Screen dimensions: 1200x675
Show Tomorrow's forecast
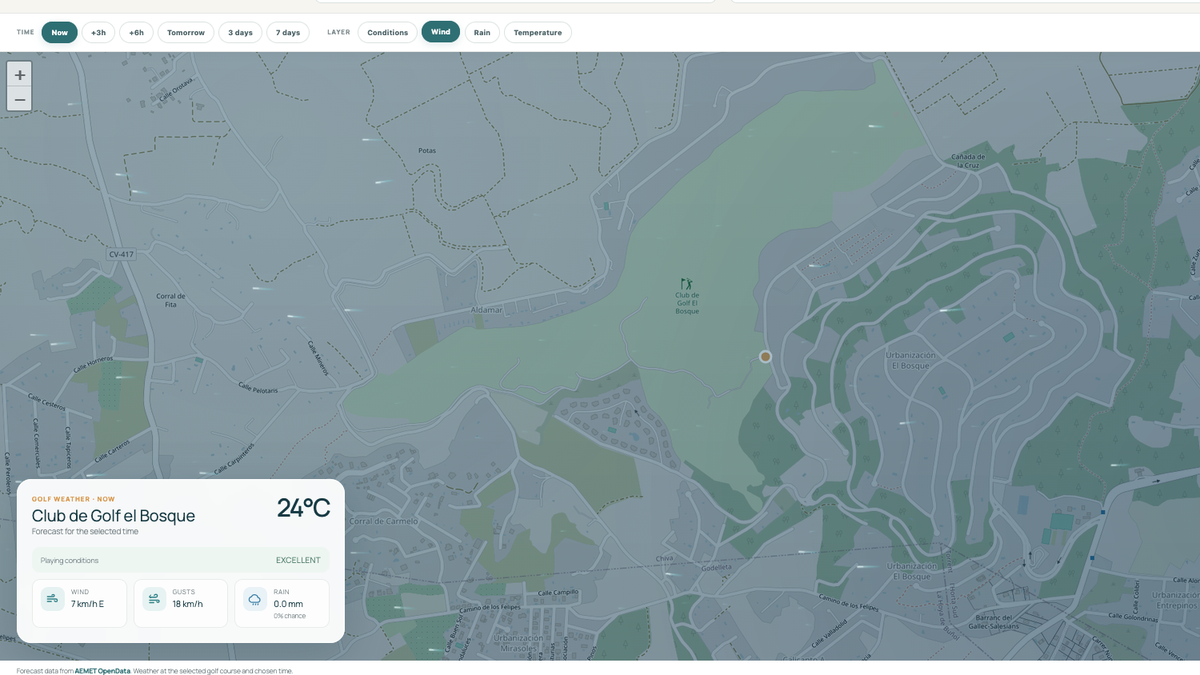pos(186,32)
